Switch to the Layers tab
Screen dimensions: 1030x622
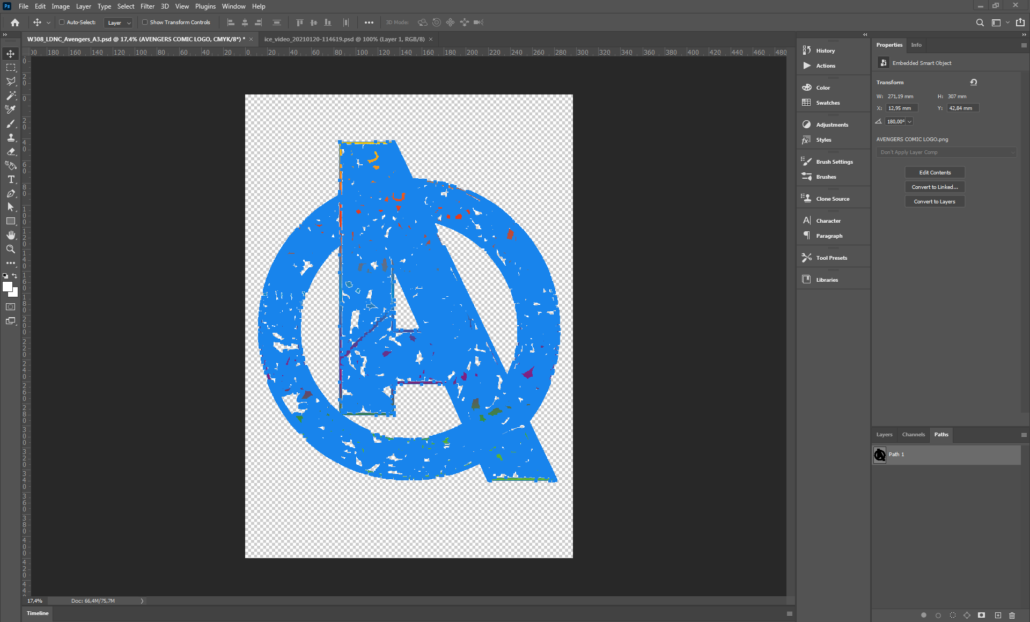click(x=884, y=435)
